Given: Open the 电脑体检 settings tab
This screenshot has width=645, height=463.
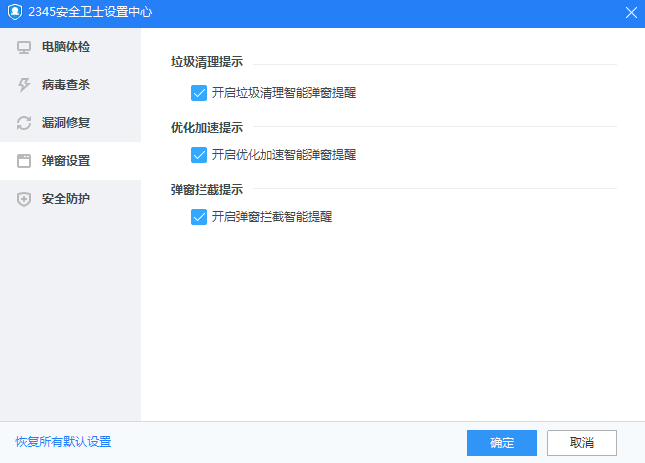Looking at the screenshot, I should pos(70,47).
